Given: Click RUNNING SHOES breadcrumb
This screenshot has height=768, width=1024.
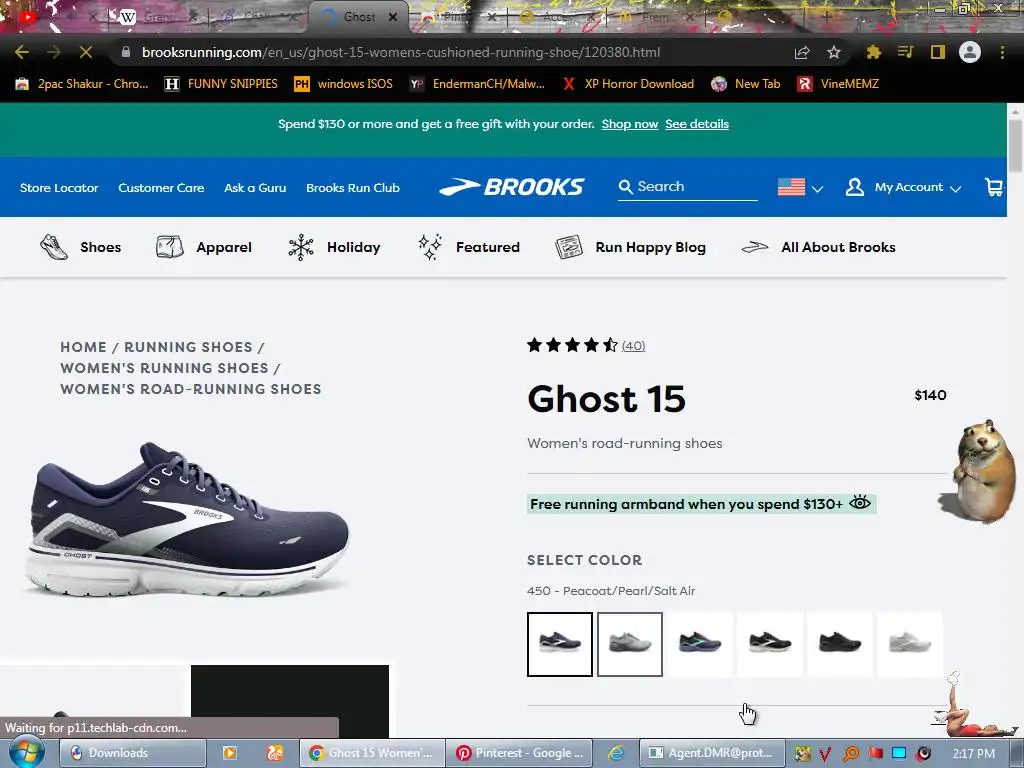Looking at the screenshot, I should pyautogui.click(x=188, y=347).
